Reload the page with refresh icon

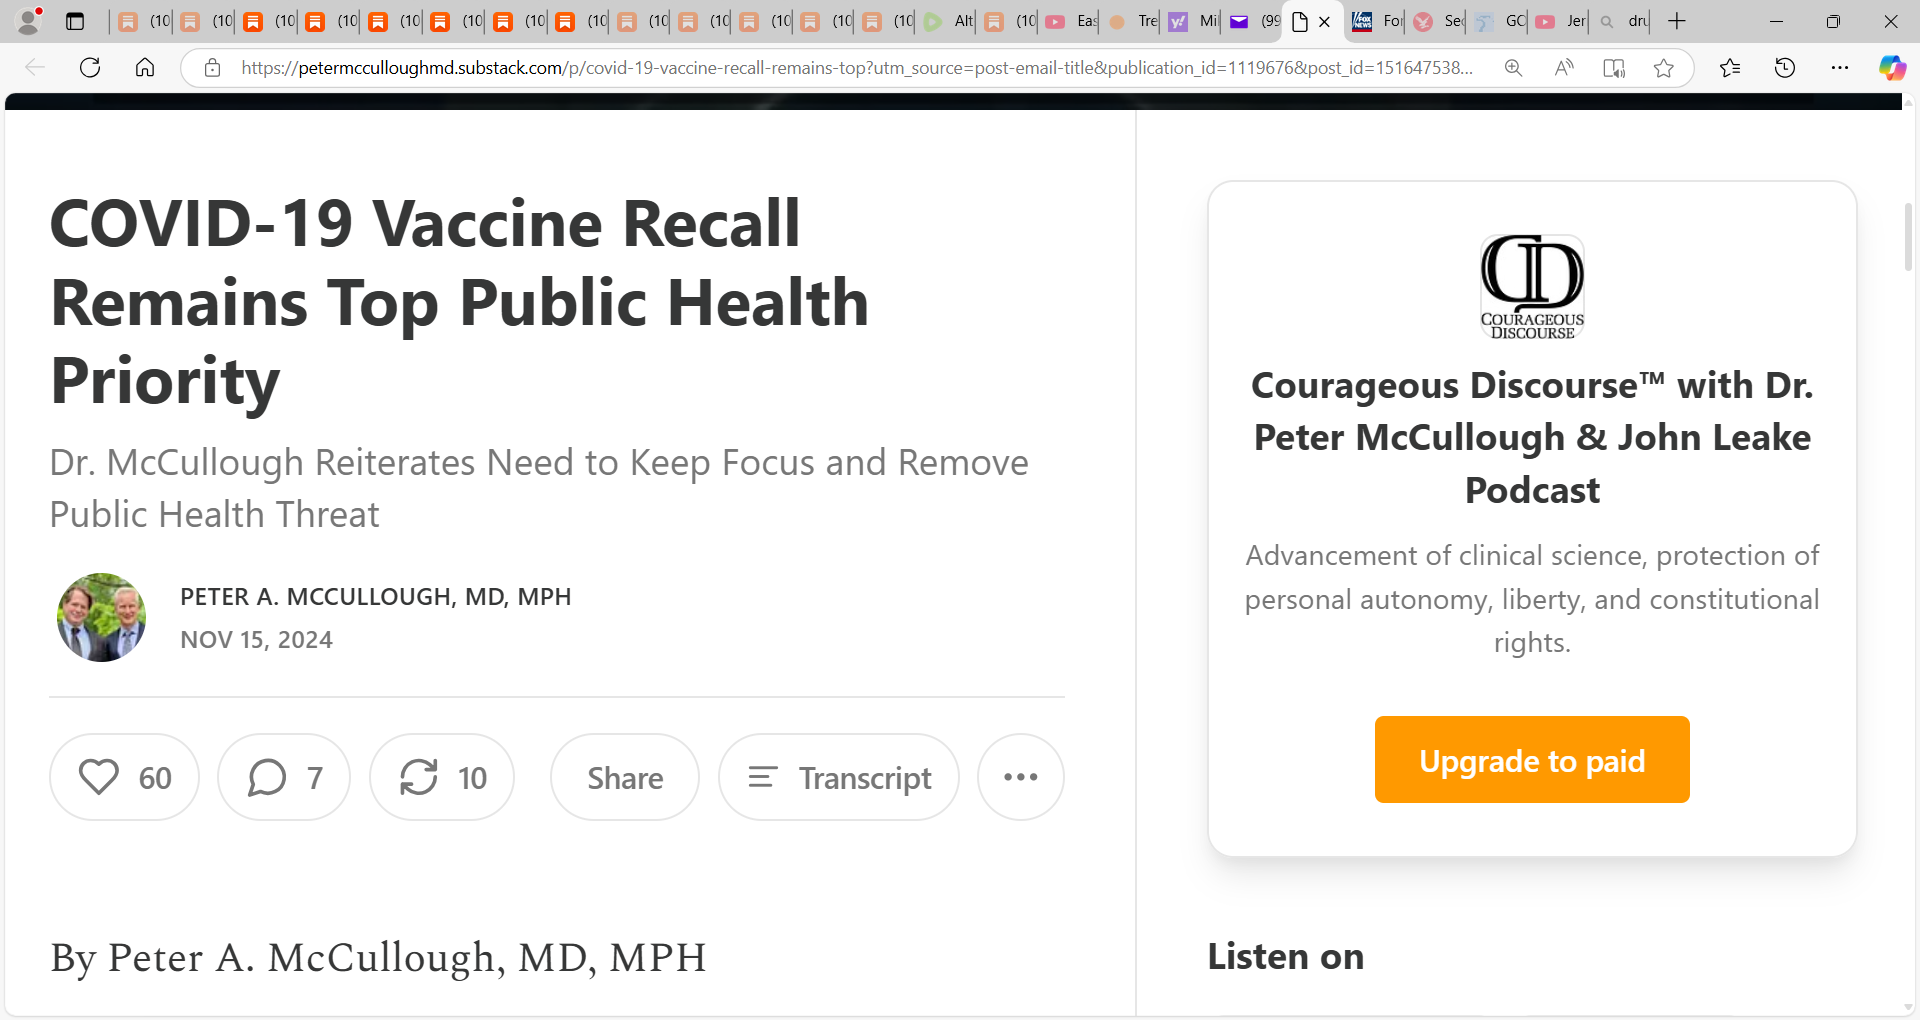[x=90, y=68]
